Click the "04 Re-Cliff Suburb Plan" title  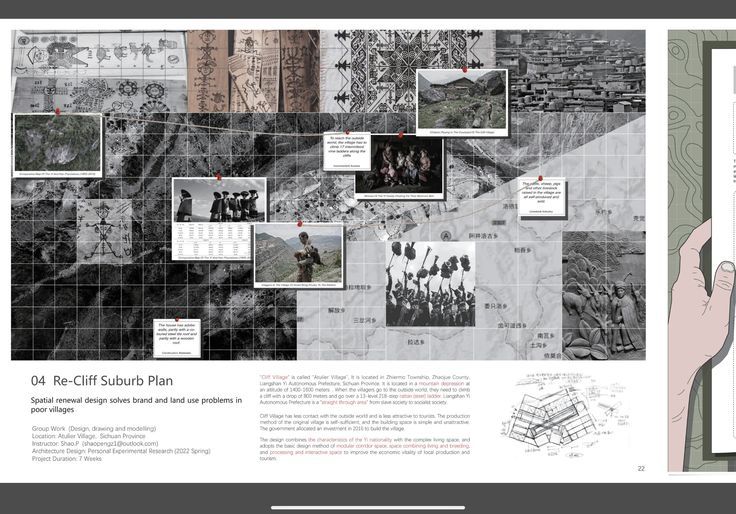(x=101, y=381)
